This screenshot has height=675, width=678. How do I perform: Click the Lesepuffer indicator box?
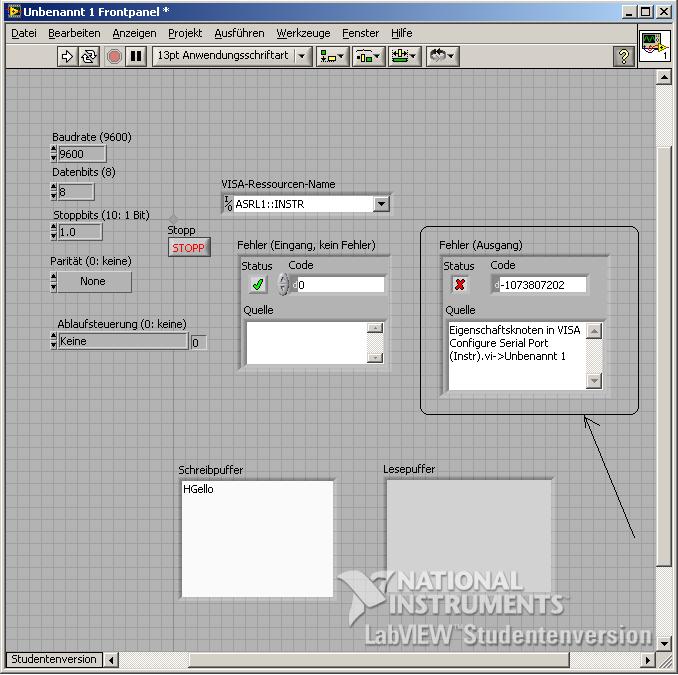469,536
